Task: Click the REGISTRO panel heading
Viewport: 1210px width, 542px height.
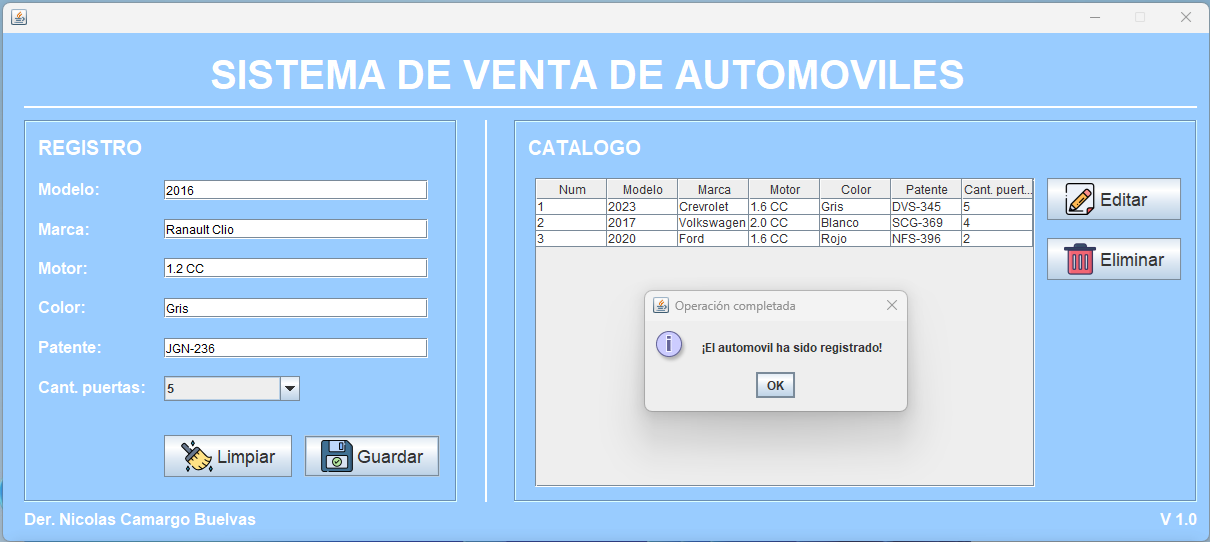Action: click(90, 148)
